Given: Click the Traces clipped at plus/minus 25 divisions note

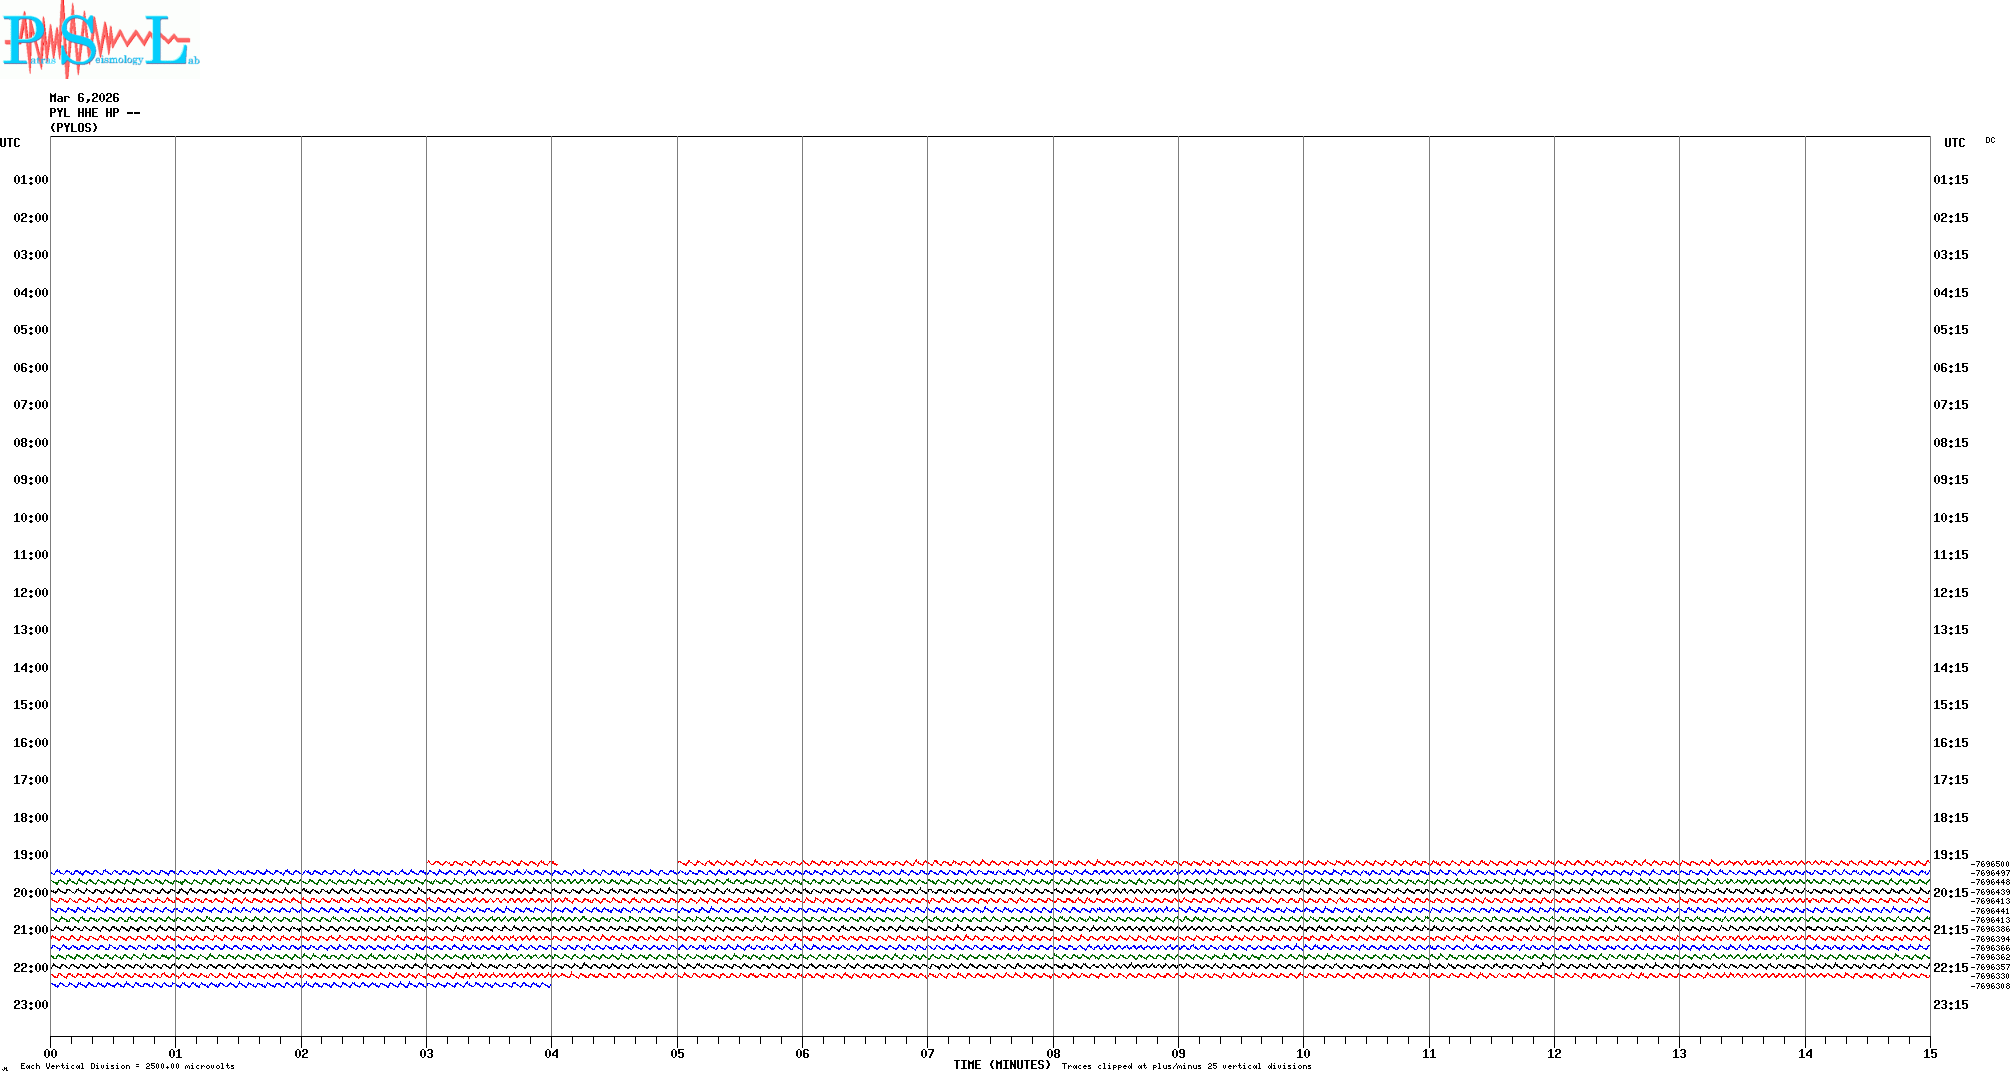Looking at the screenshot, I should (x=1186, y=1066).
